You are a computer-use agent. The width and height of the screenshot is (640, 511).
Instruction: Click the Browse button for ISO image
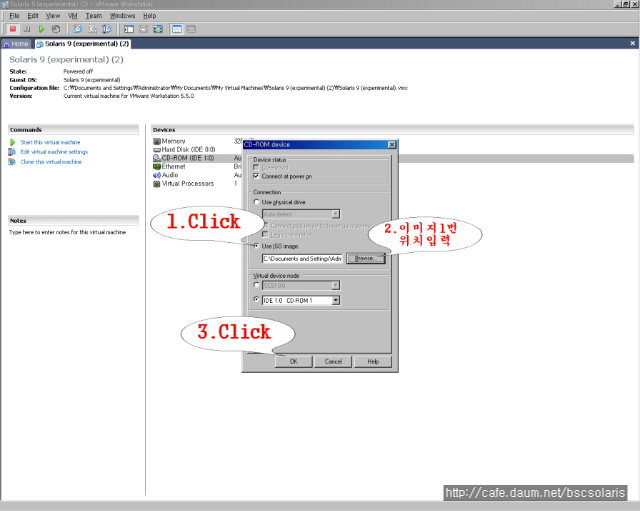(365, 258)
